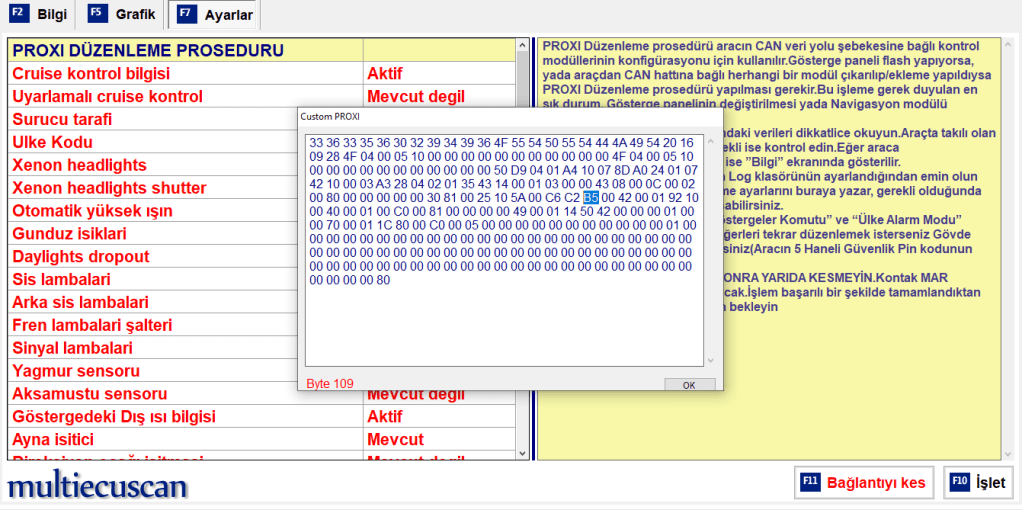Click the F10 icon on the İşlet button
Viewport: 1022px width, 510px height.
pyautogui.click(x=958, y=482)
